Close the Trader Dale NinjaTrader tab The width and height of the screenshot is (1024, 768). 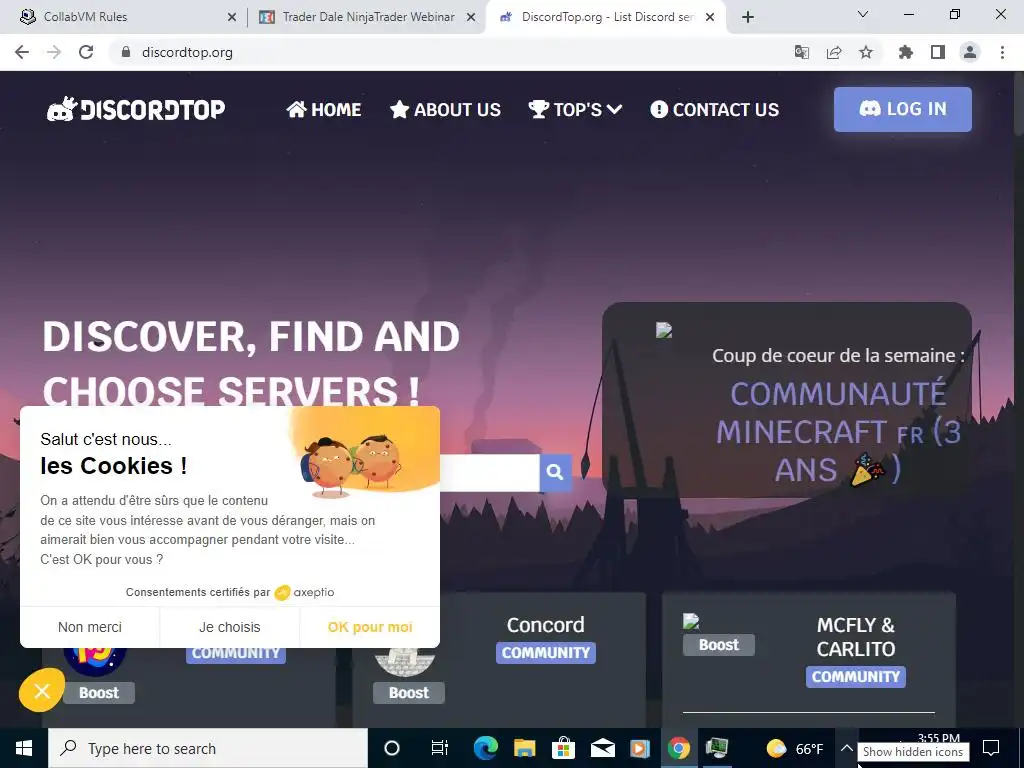click(x=470, y=18)
